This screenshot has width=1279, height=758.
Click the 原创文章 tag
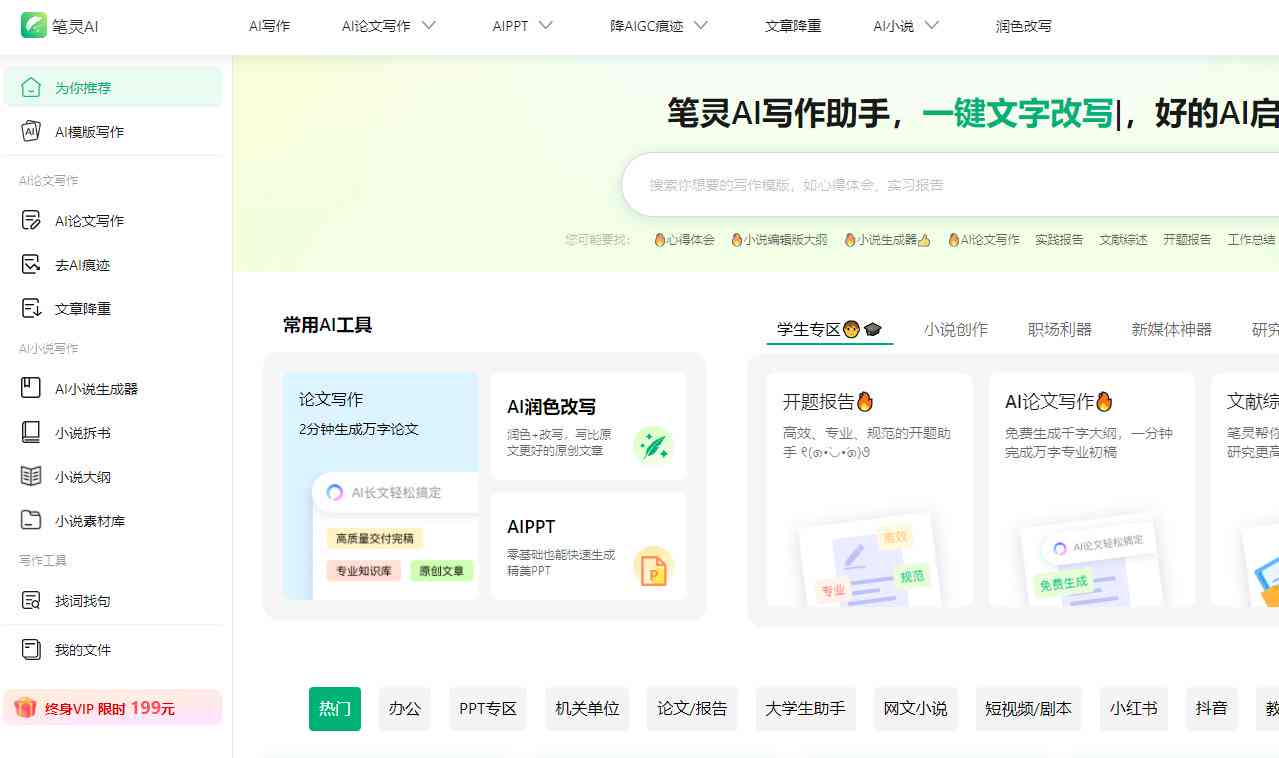point(442,571)
